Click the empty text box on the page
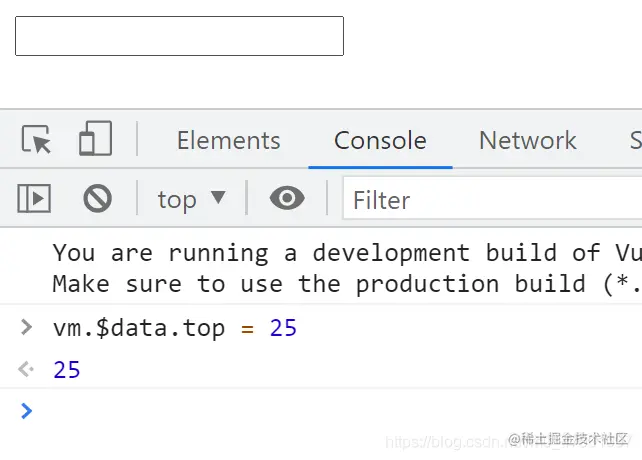642x460 pixels. 179,36
